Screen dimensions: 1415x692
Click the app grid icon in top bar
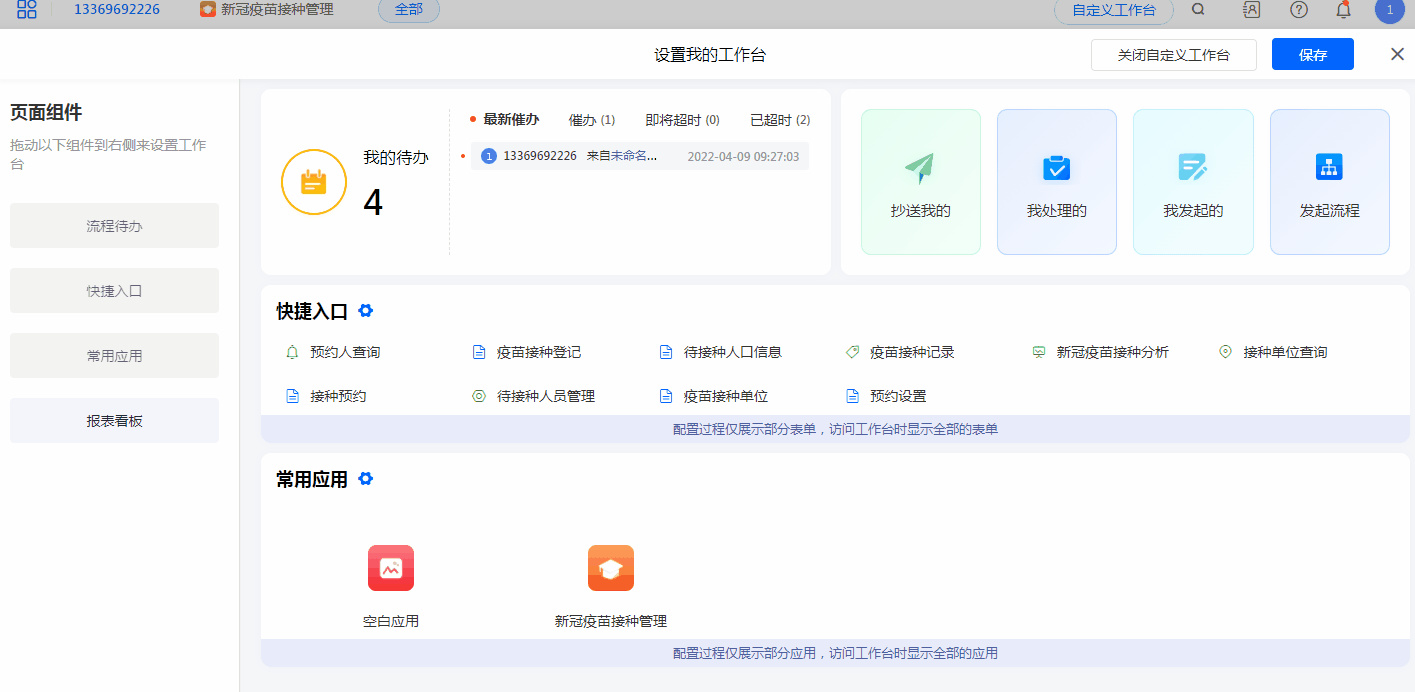(x=27, y=10)
